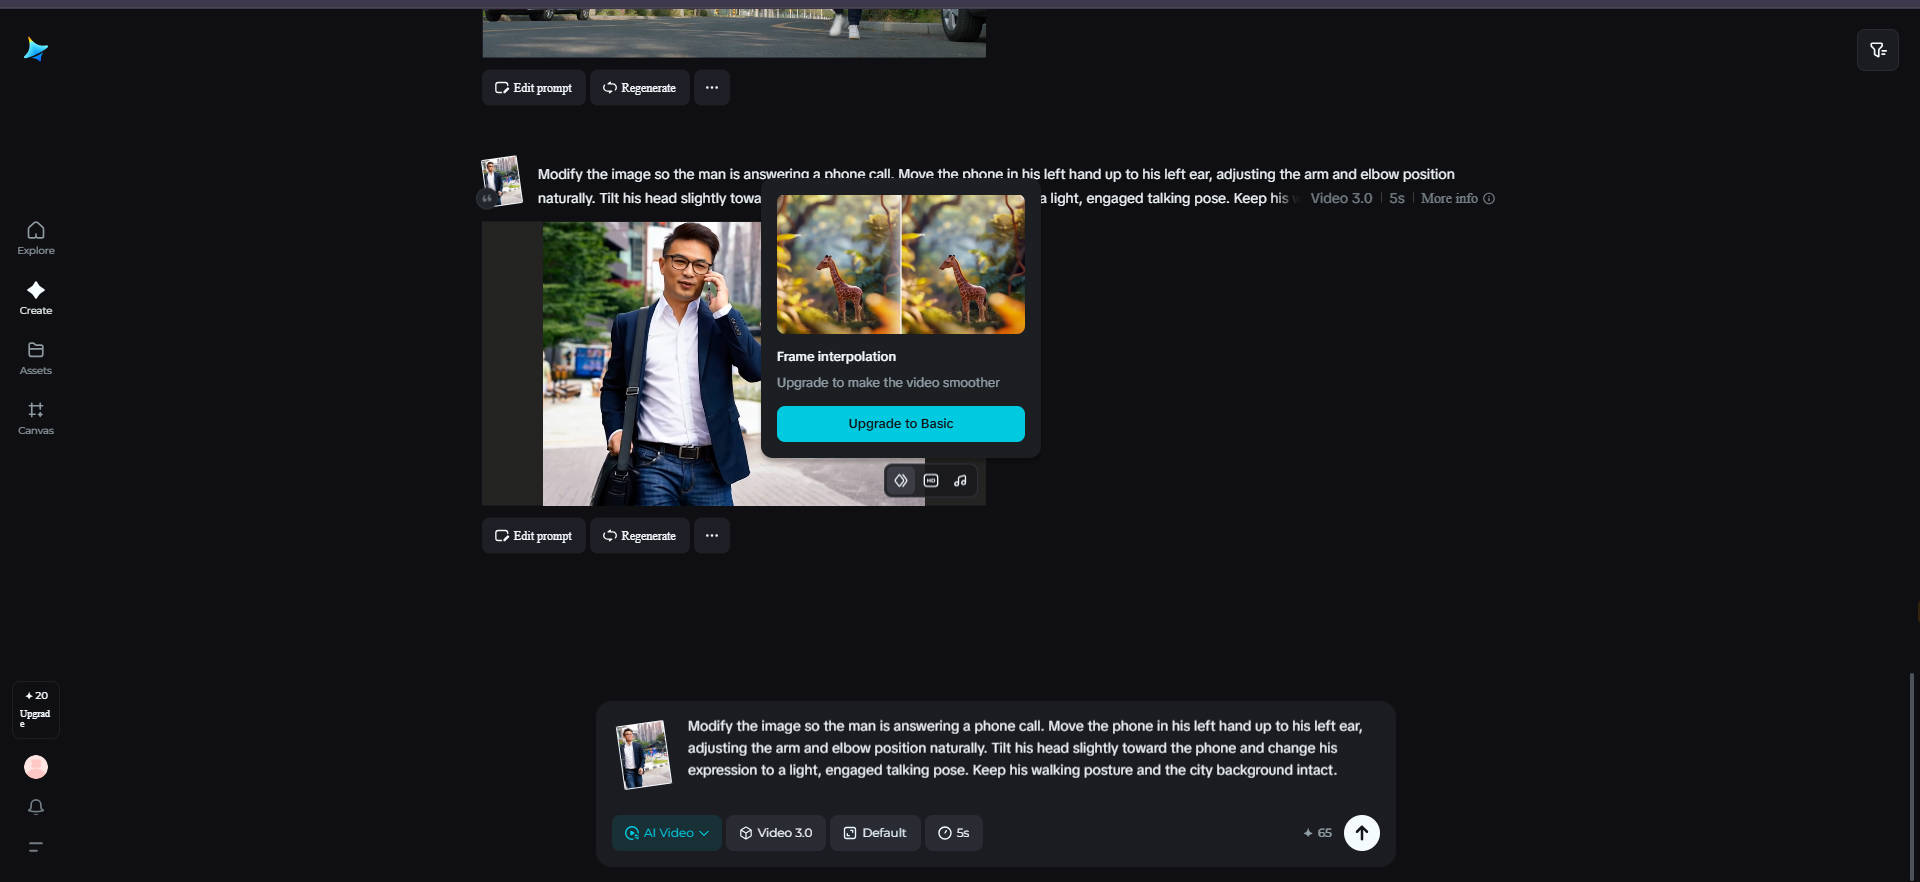Click the lower Edit prompt button
The width and height of the screenshot is (1920, 882).
click(534, 536)
